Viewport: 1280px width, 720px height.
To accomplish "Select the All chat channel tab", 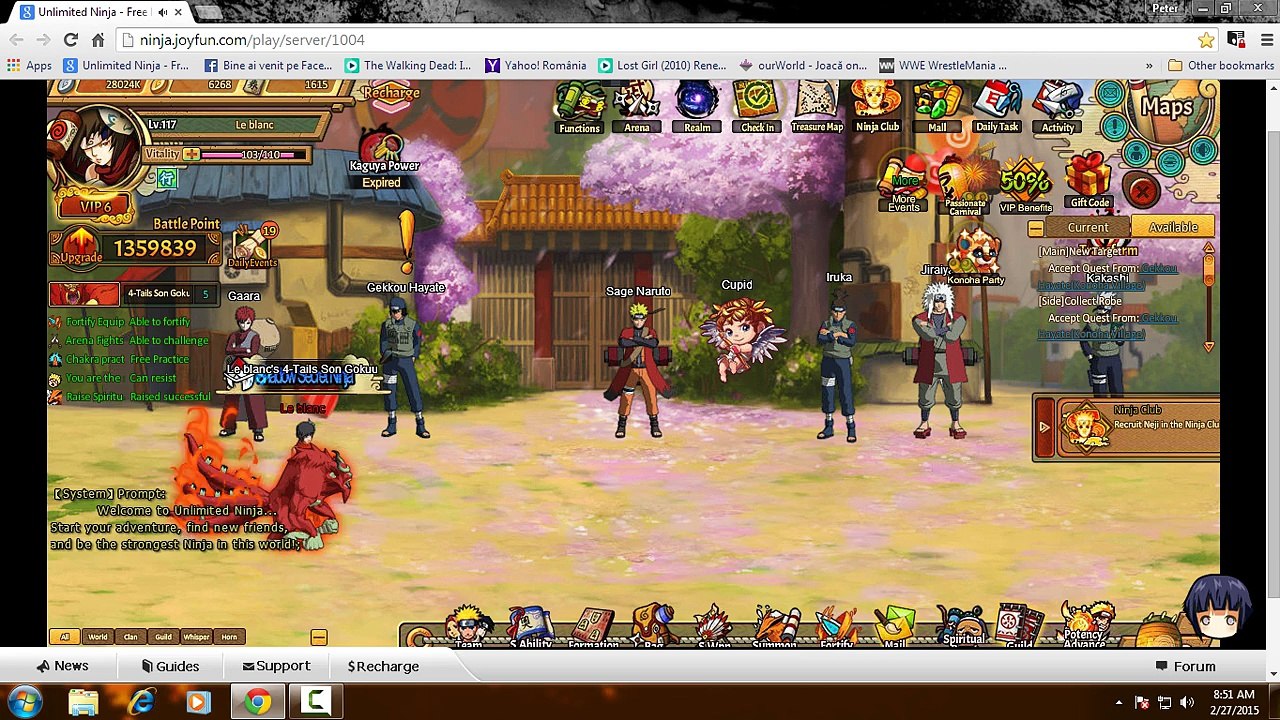I will click(65, 637).
